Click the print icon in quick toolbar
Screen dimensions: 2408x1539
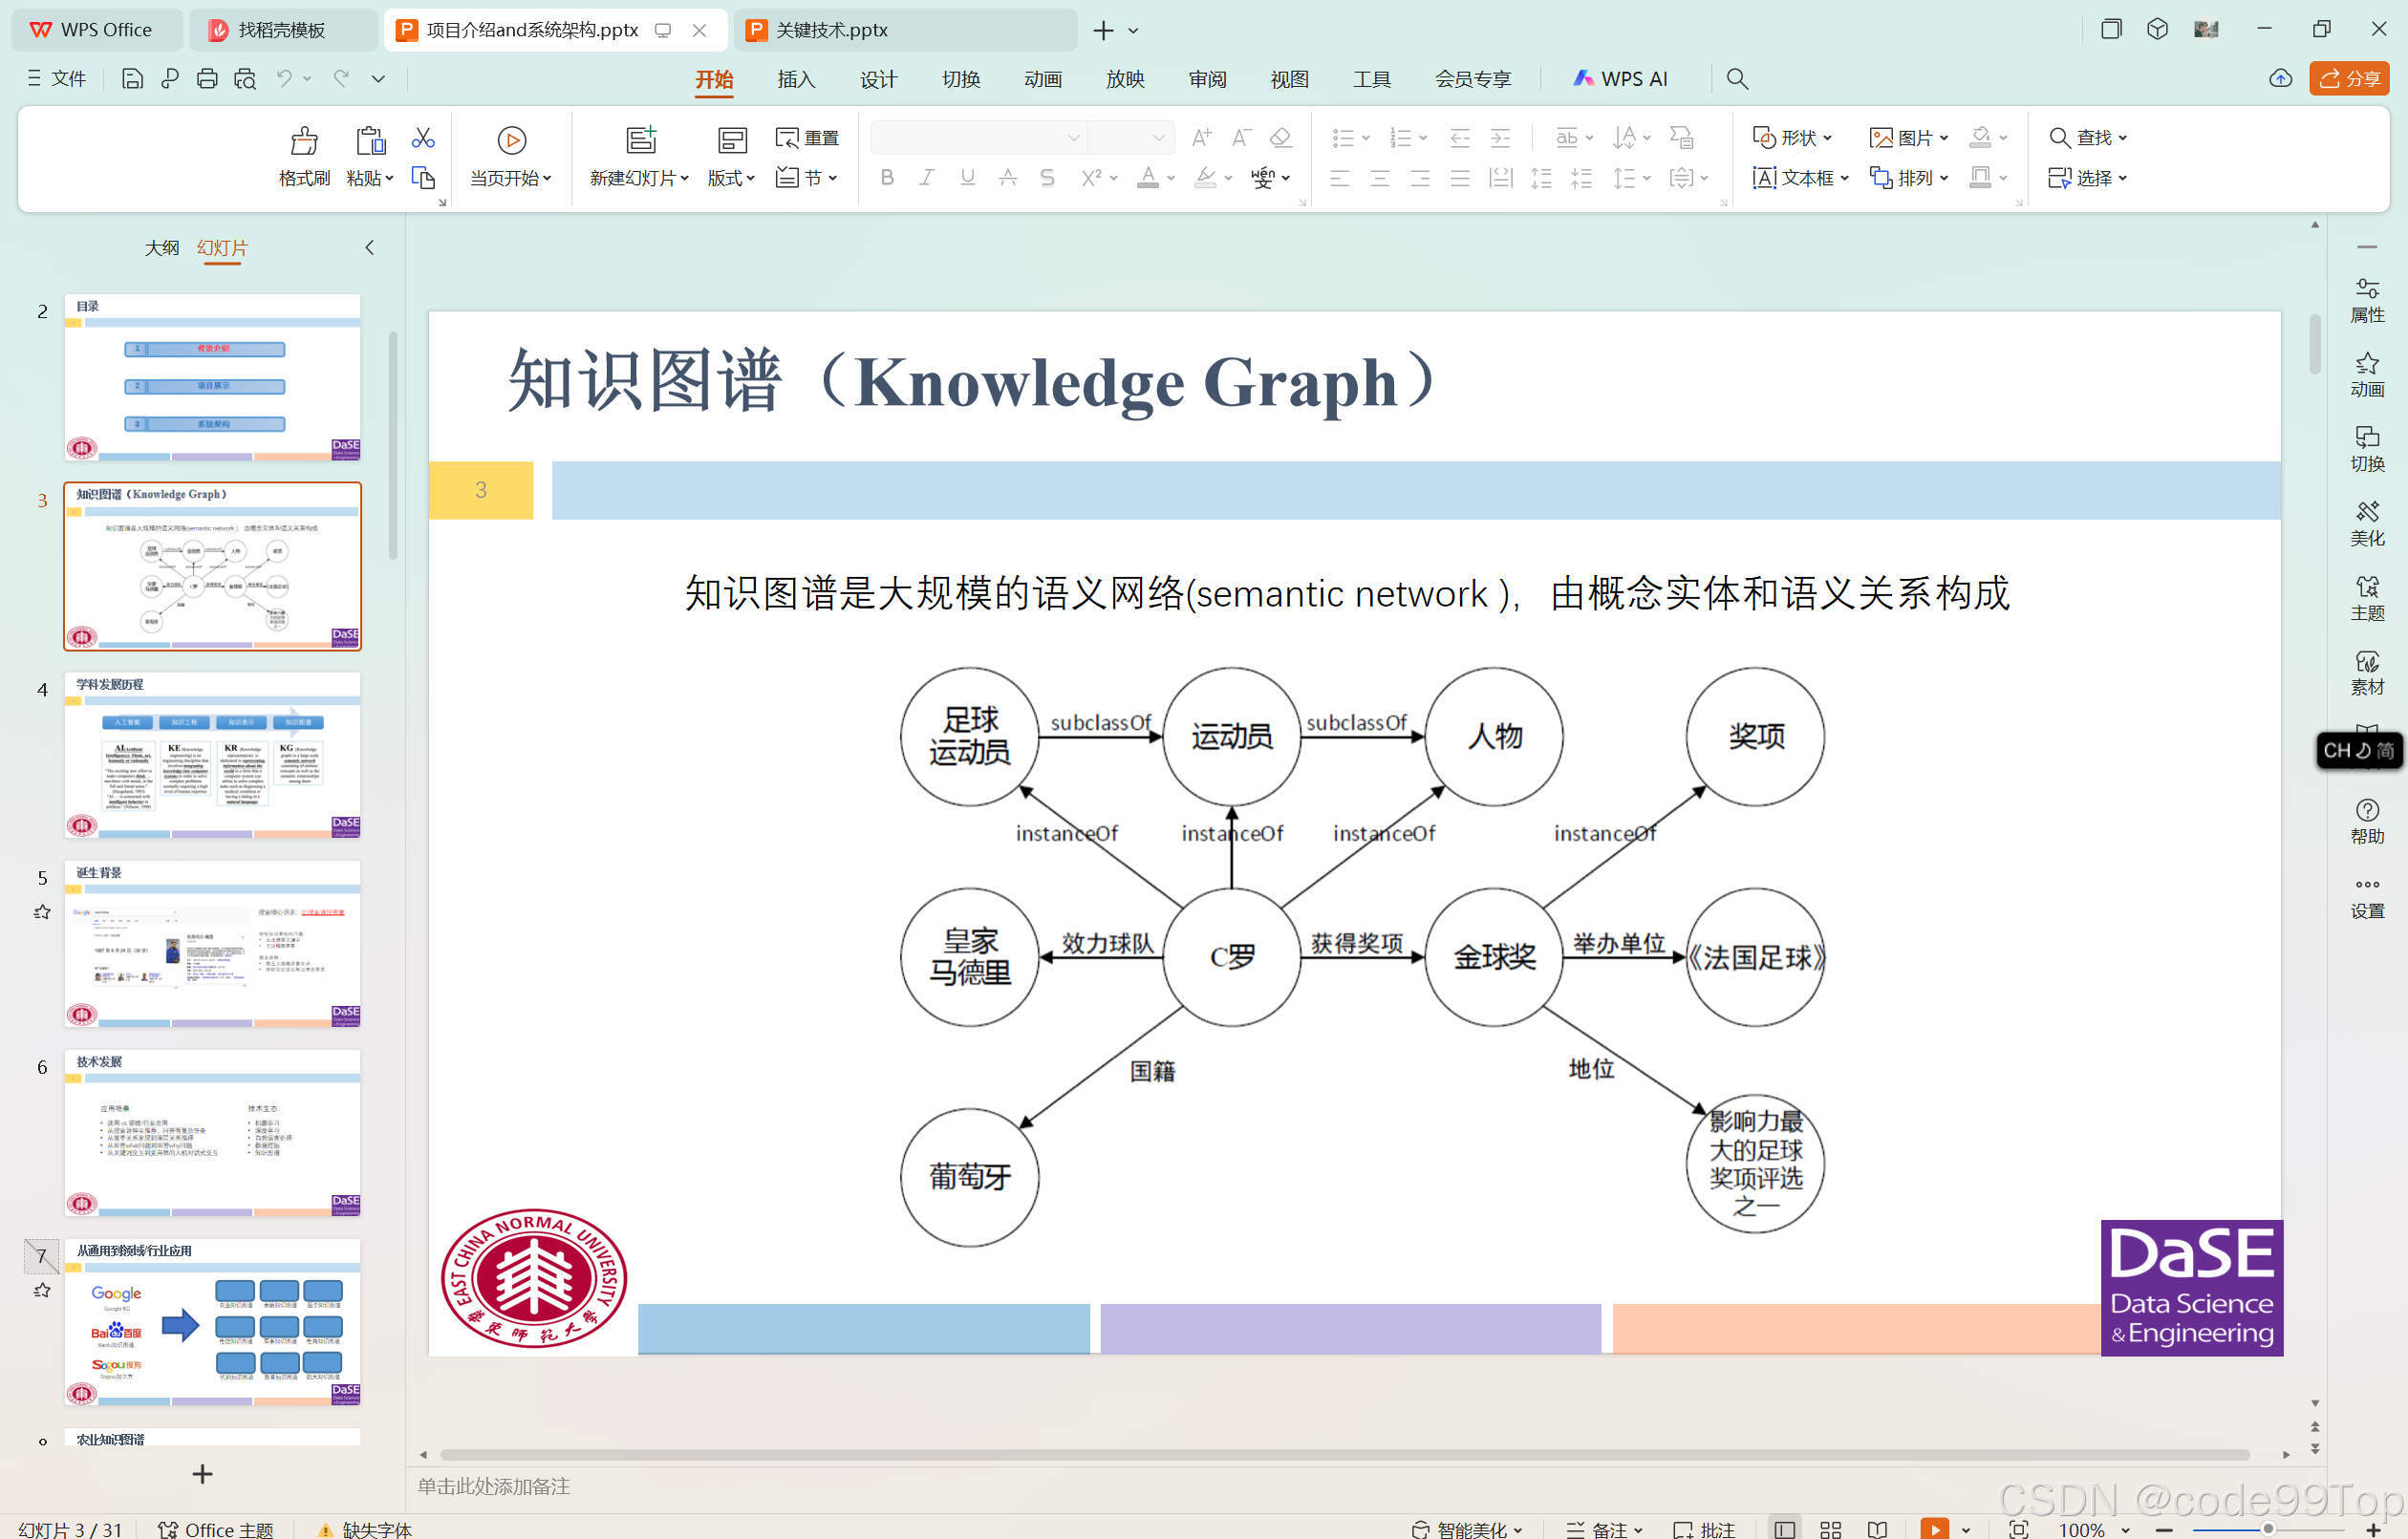(207, 79)
